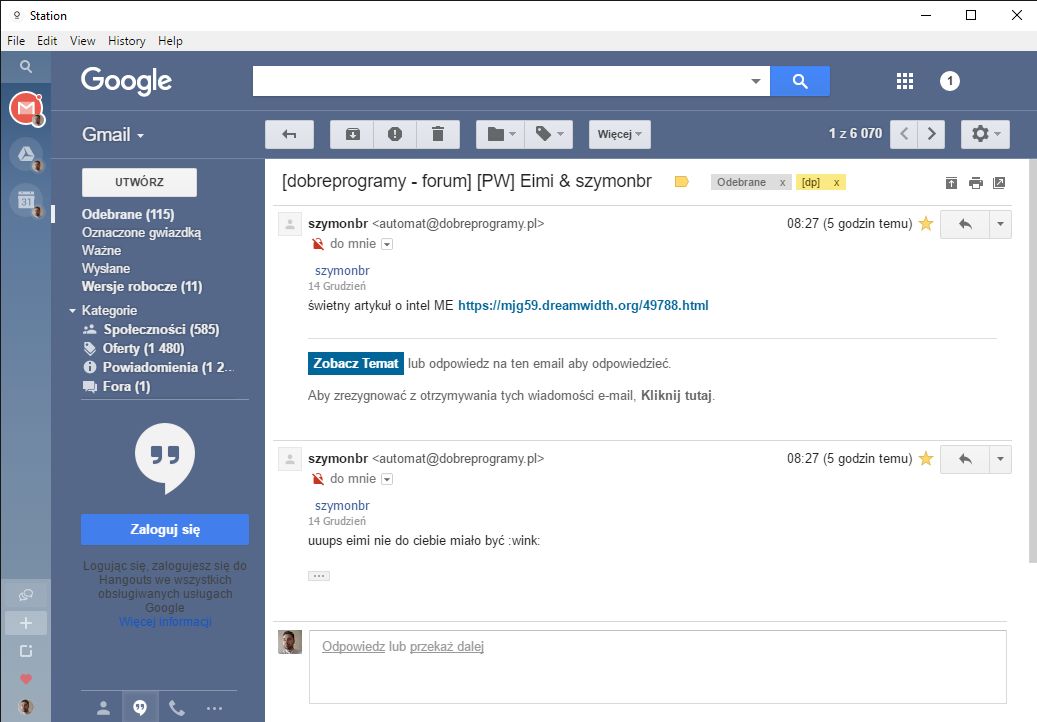Click the blue search button
Image resolution: width=1037 pixels, height=722 pixels.
(x=800, y=81)
